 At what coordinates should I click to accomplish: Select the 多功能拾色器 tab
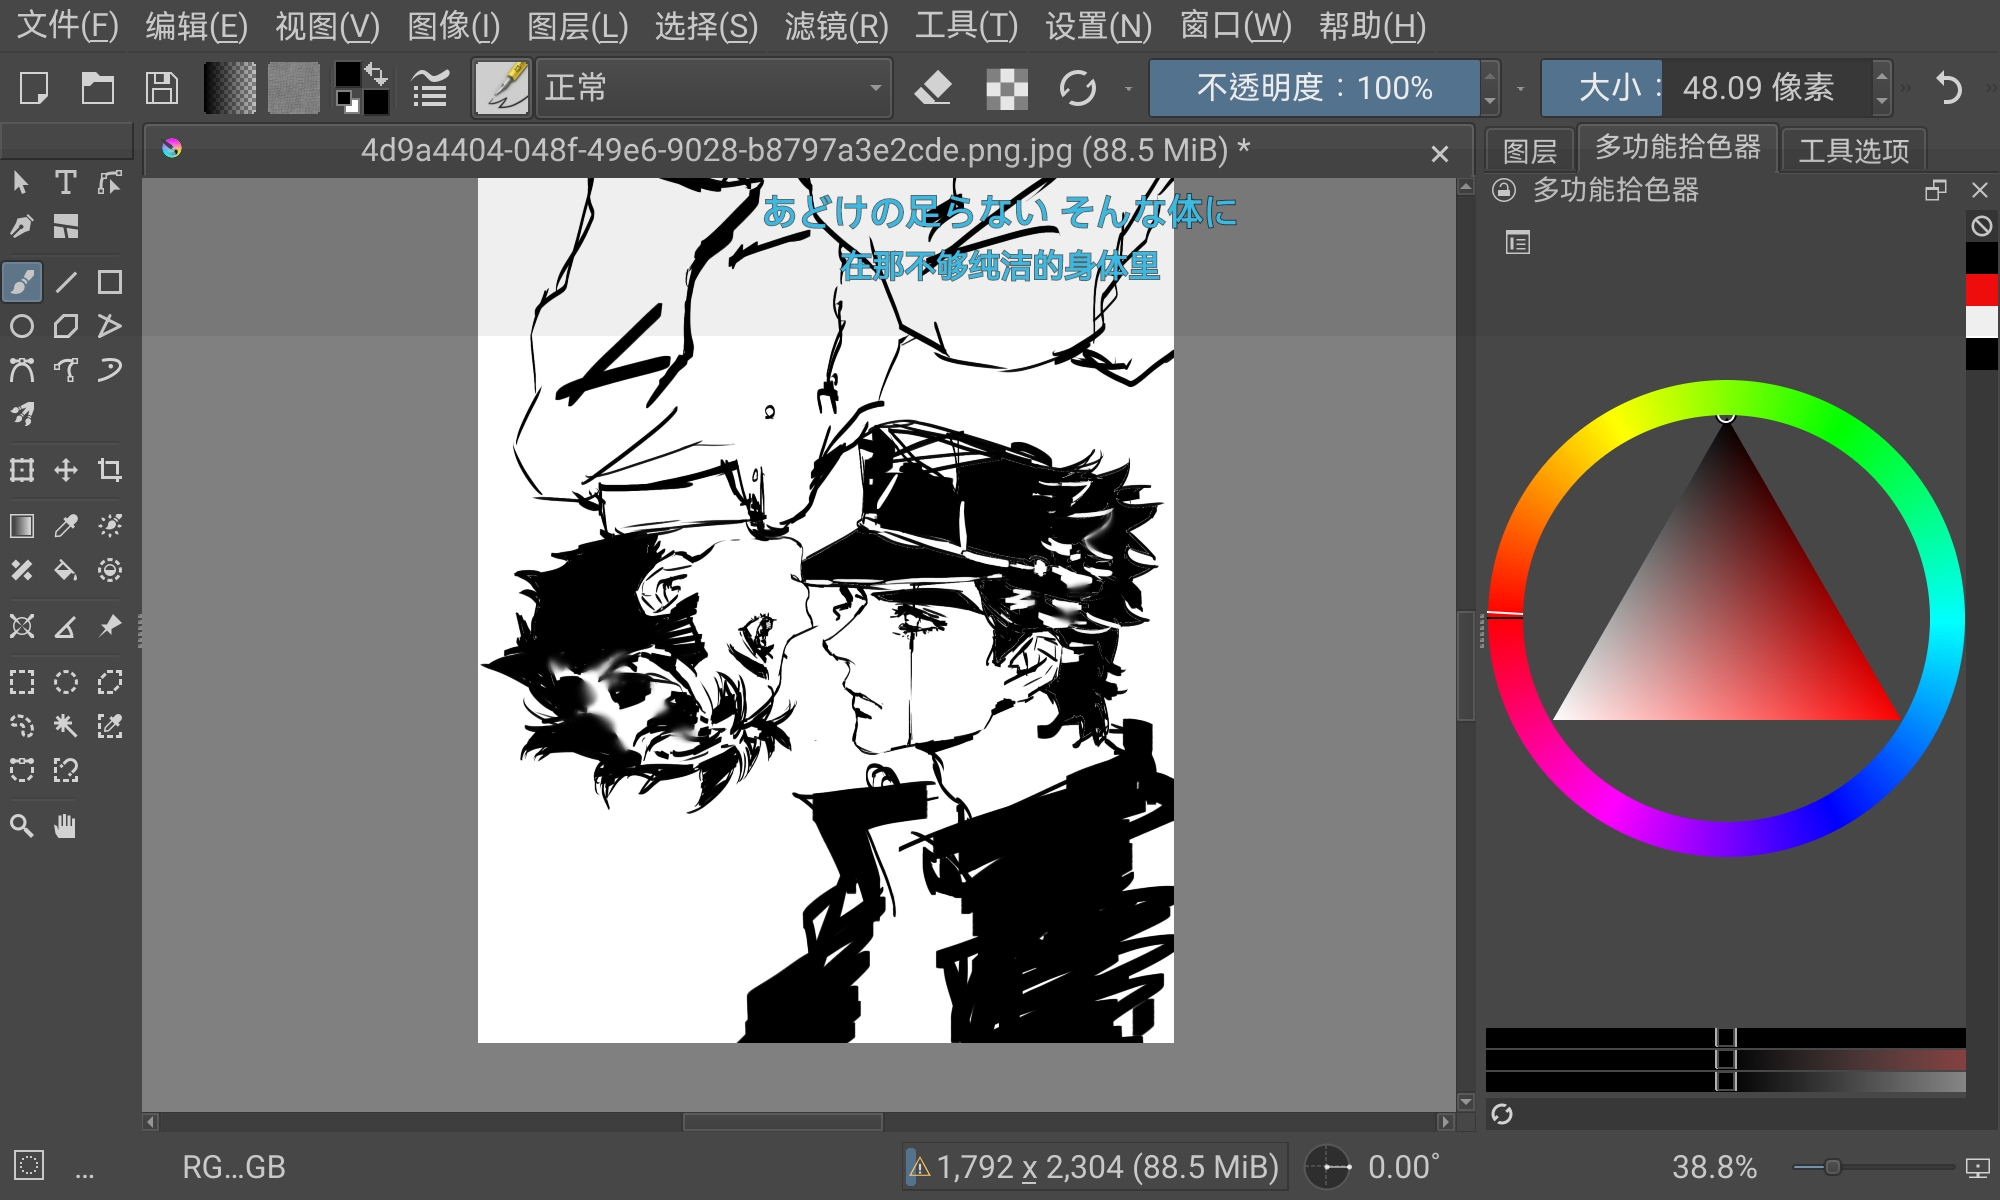[x=1677, y=148]
